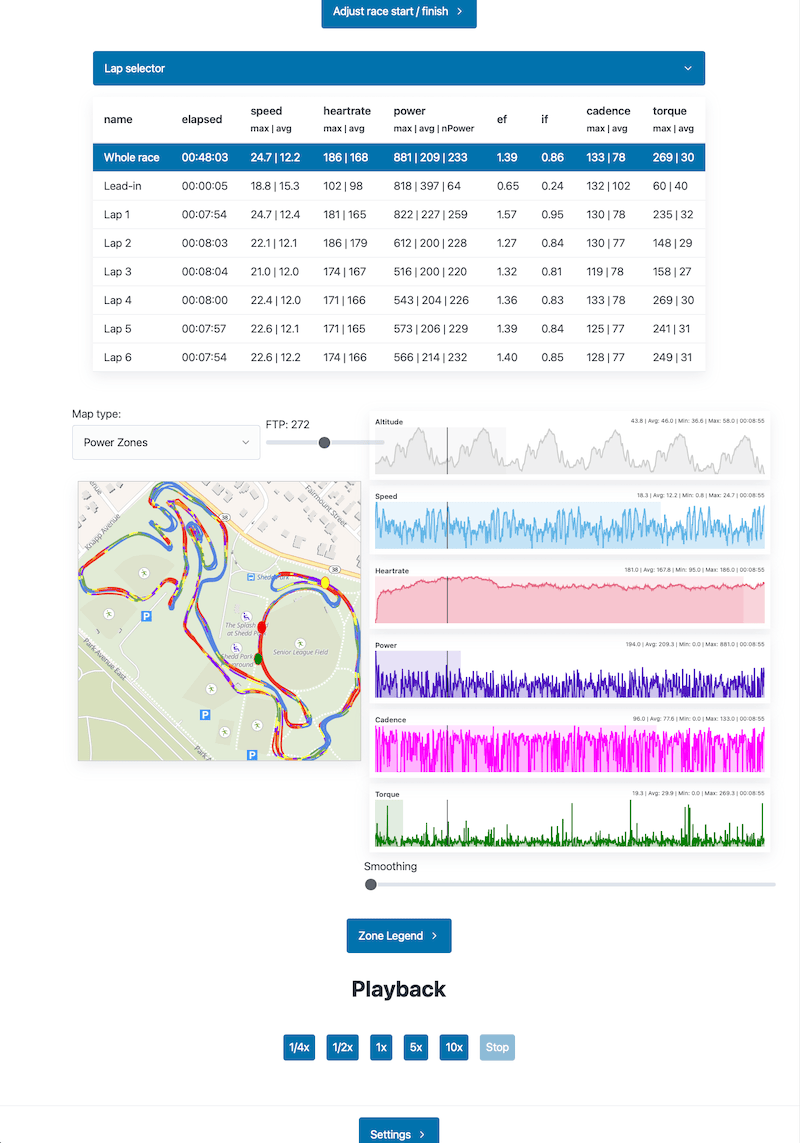800x1143 pixels.
Task: Open the Adjust race start / finish panel
Action: click(x=398, y=14)
